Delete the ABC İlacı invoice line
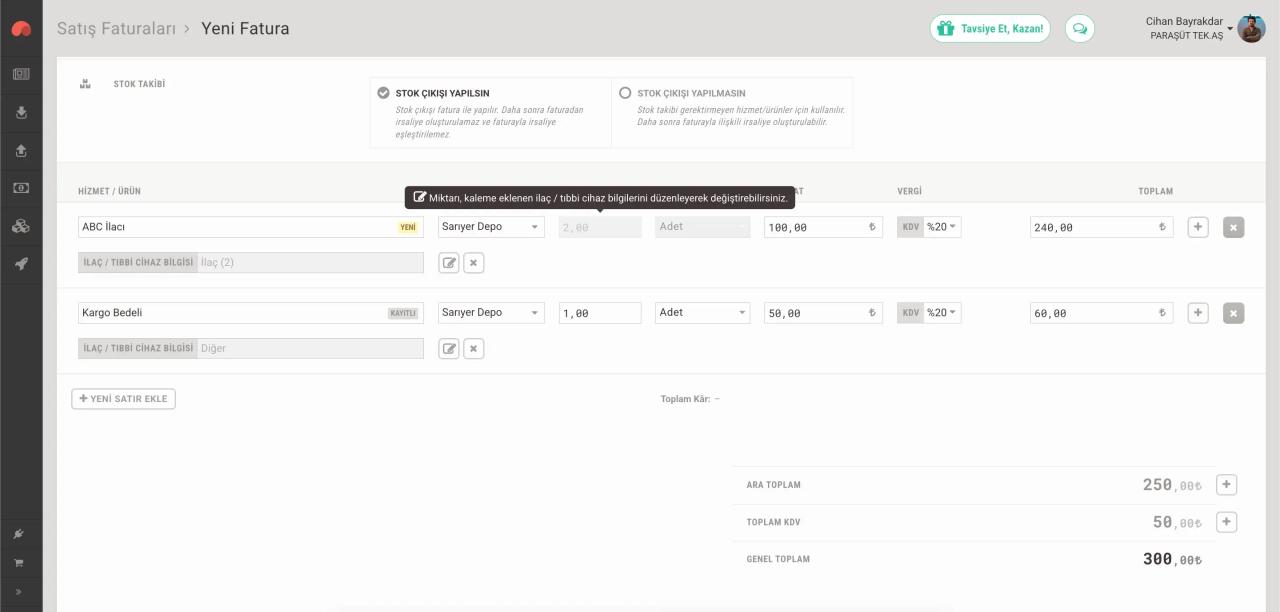The height and width of the screenshot is (612, 1280). [1233, 227]
